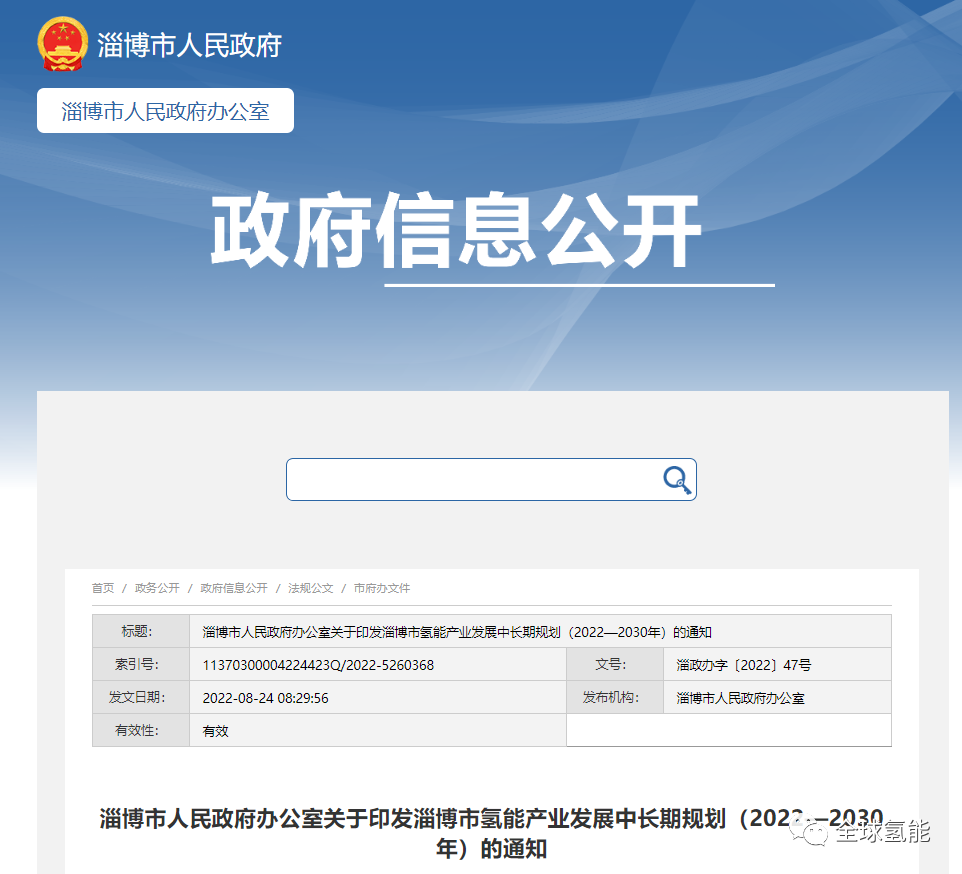Image resolution: width=962 pixels, height=874 pixels.
Task: Click the 有效性 row label
Action: (x=141, y=730)
